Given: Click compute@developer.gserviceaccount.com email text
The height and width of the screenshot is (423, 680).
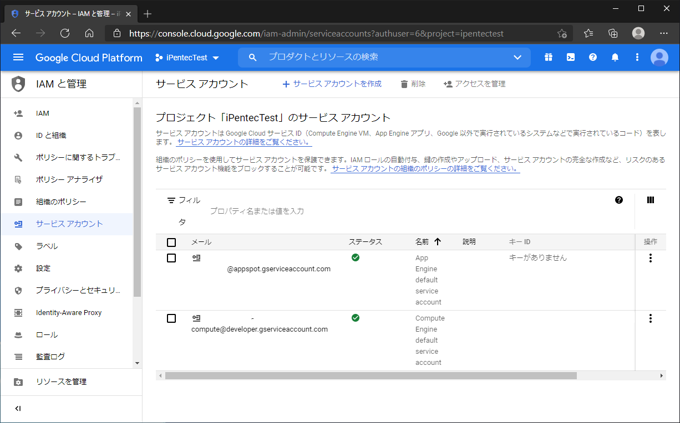Looking at the screenshot, I should 259,329.
